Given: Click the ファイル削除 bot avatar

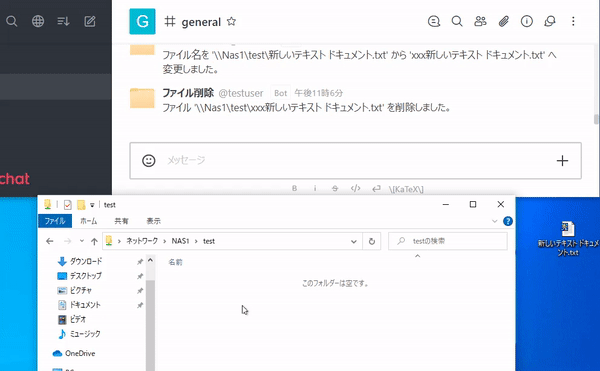Looking at the screenshot, I should point(142,98).
